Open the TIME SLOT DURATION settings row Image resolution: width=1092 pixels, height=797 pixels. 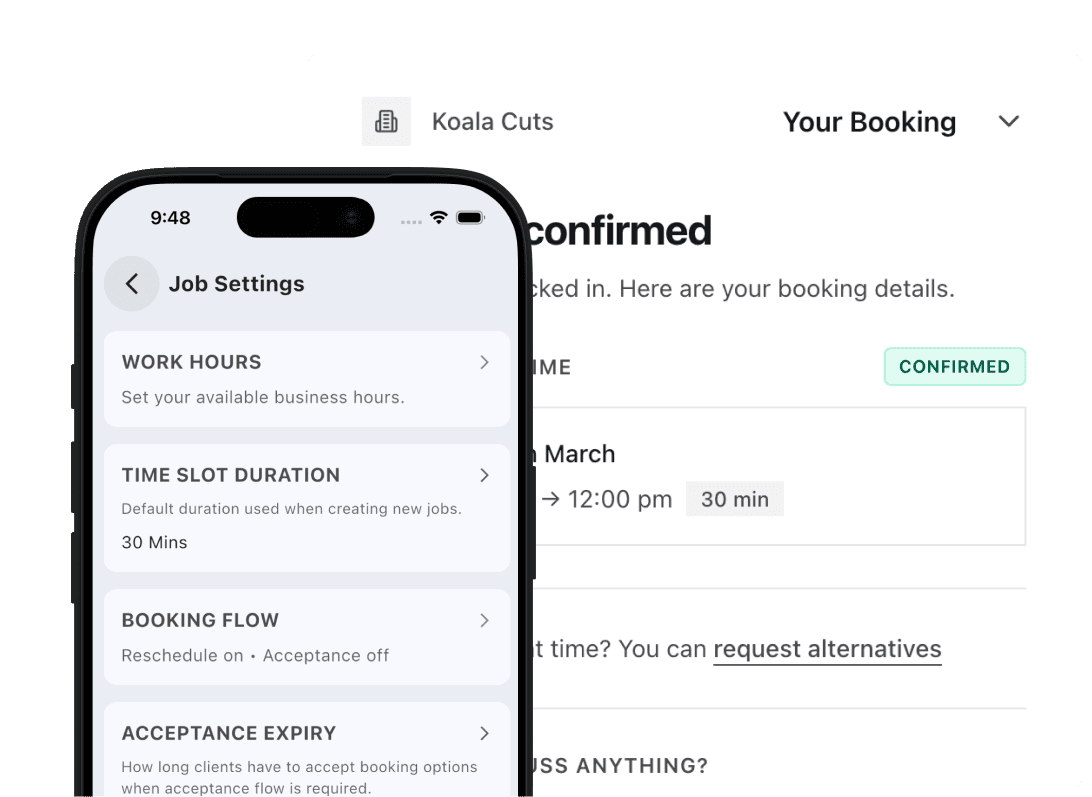tap(306, 508)
